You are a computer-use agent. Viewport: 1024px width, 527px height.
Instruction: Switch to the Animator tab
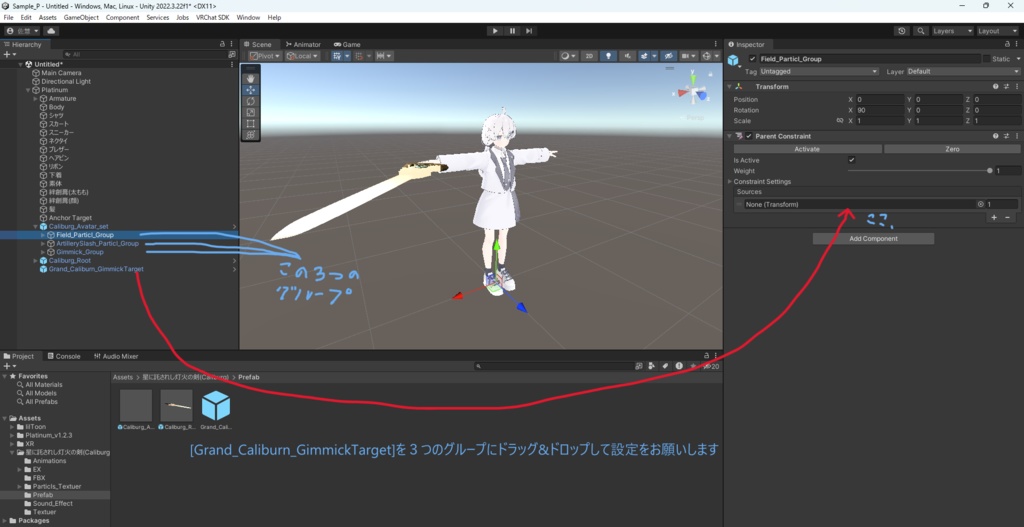click(x=303, y=44)
